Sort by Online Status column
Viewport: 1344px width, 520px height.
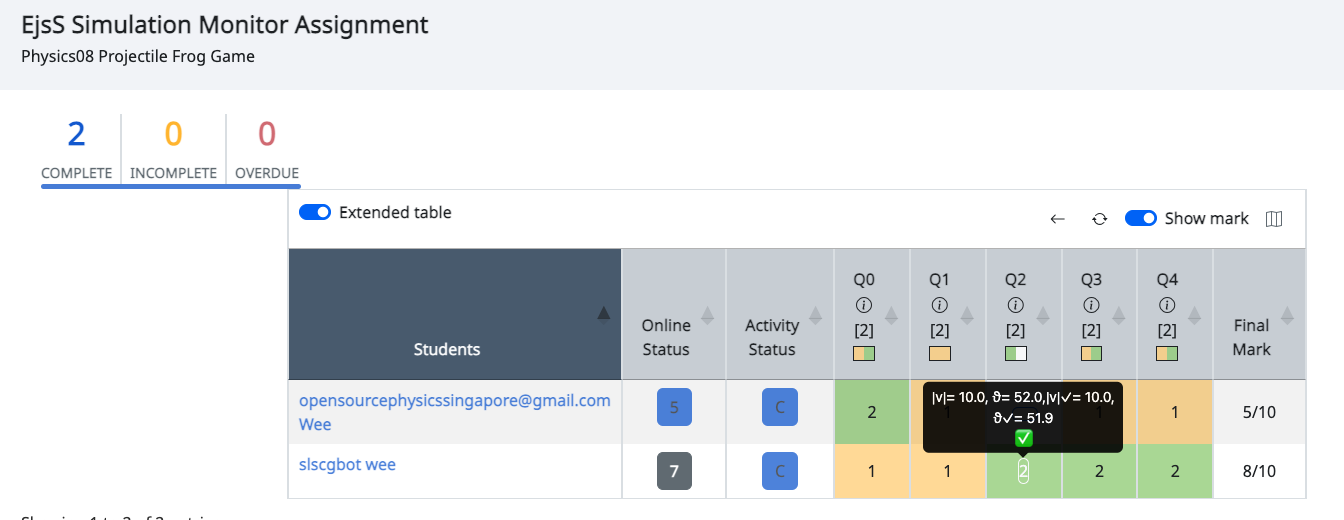708,315
